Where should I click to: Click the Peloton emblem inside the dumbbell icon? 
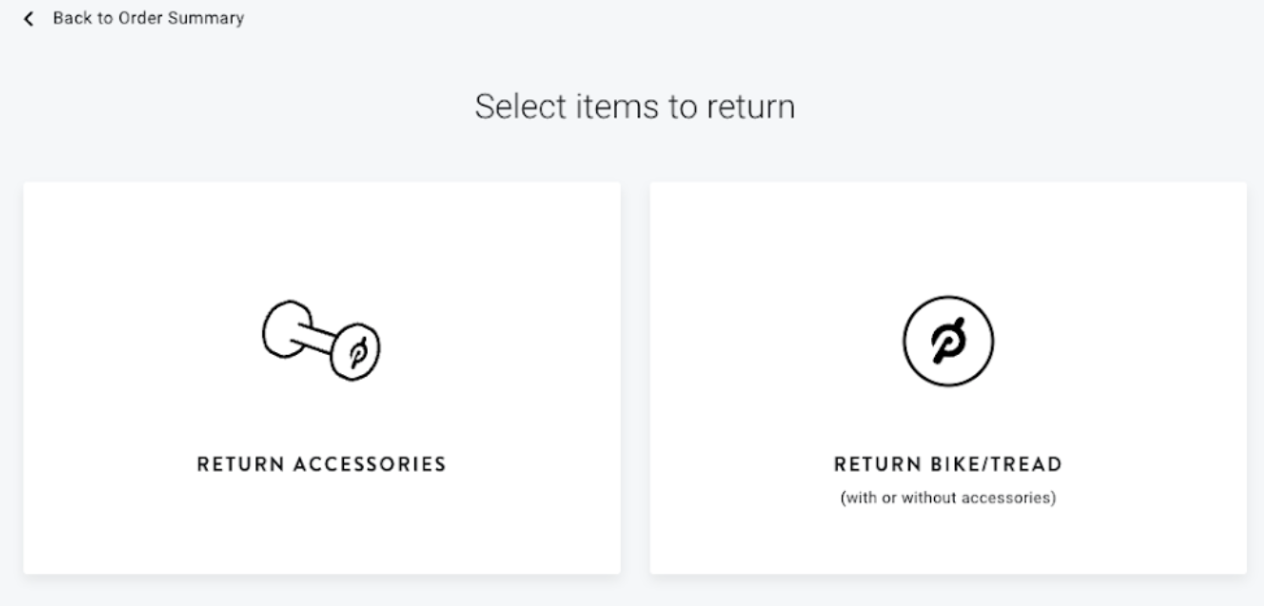(360, 351)
